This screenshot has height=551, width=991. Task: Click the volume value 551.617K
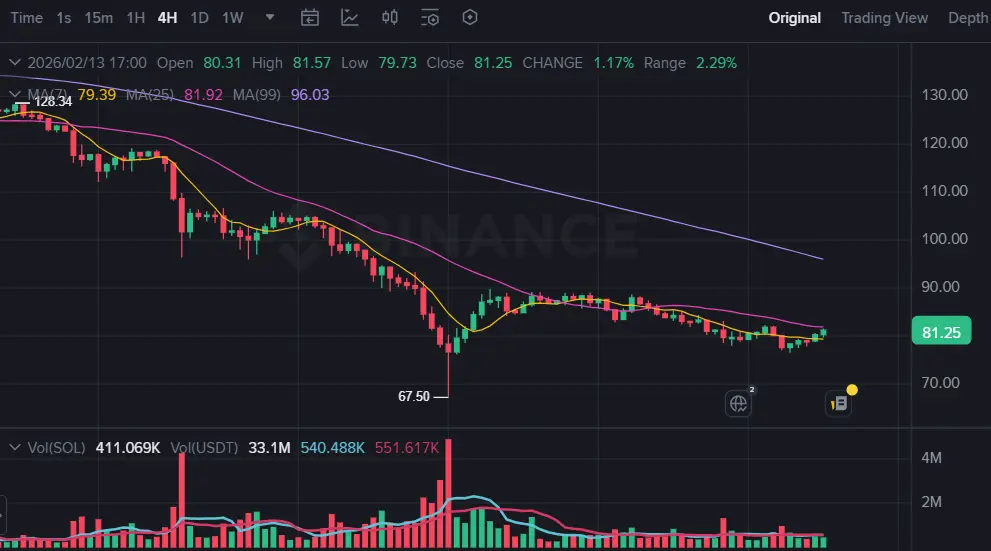[x=406, y=448]
